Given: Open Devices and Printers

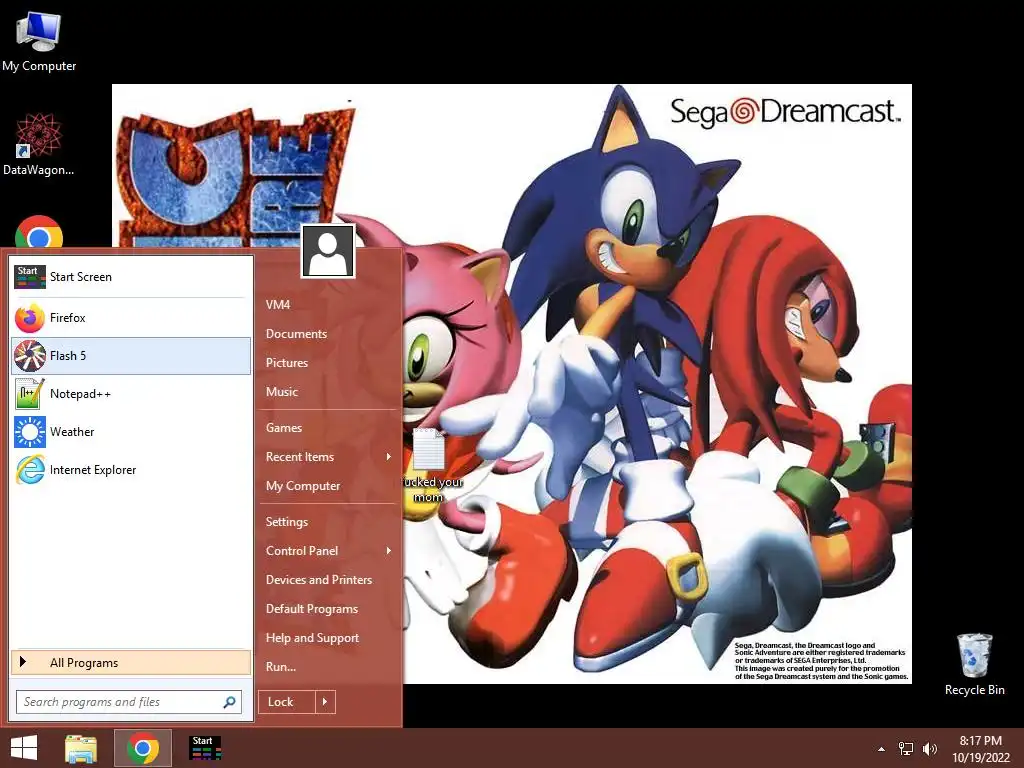Looking at the screenshot, I should 319,580.
